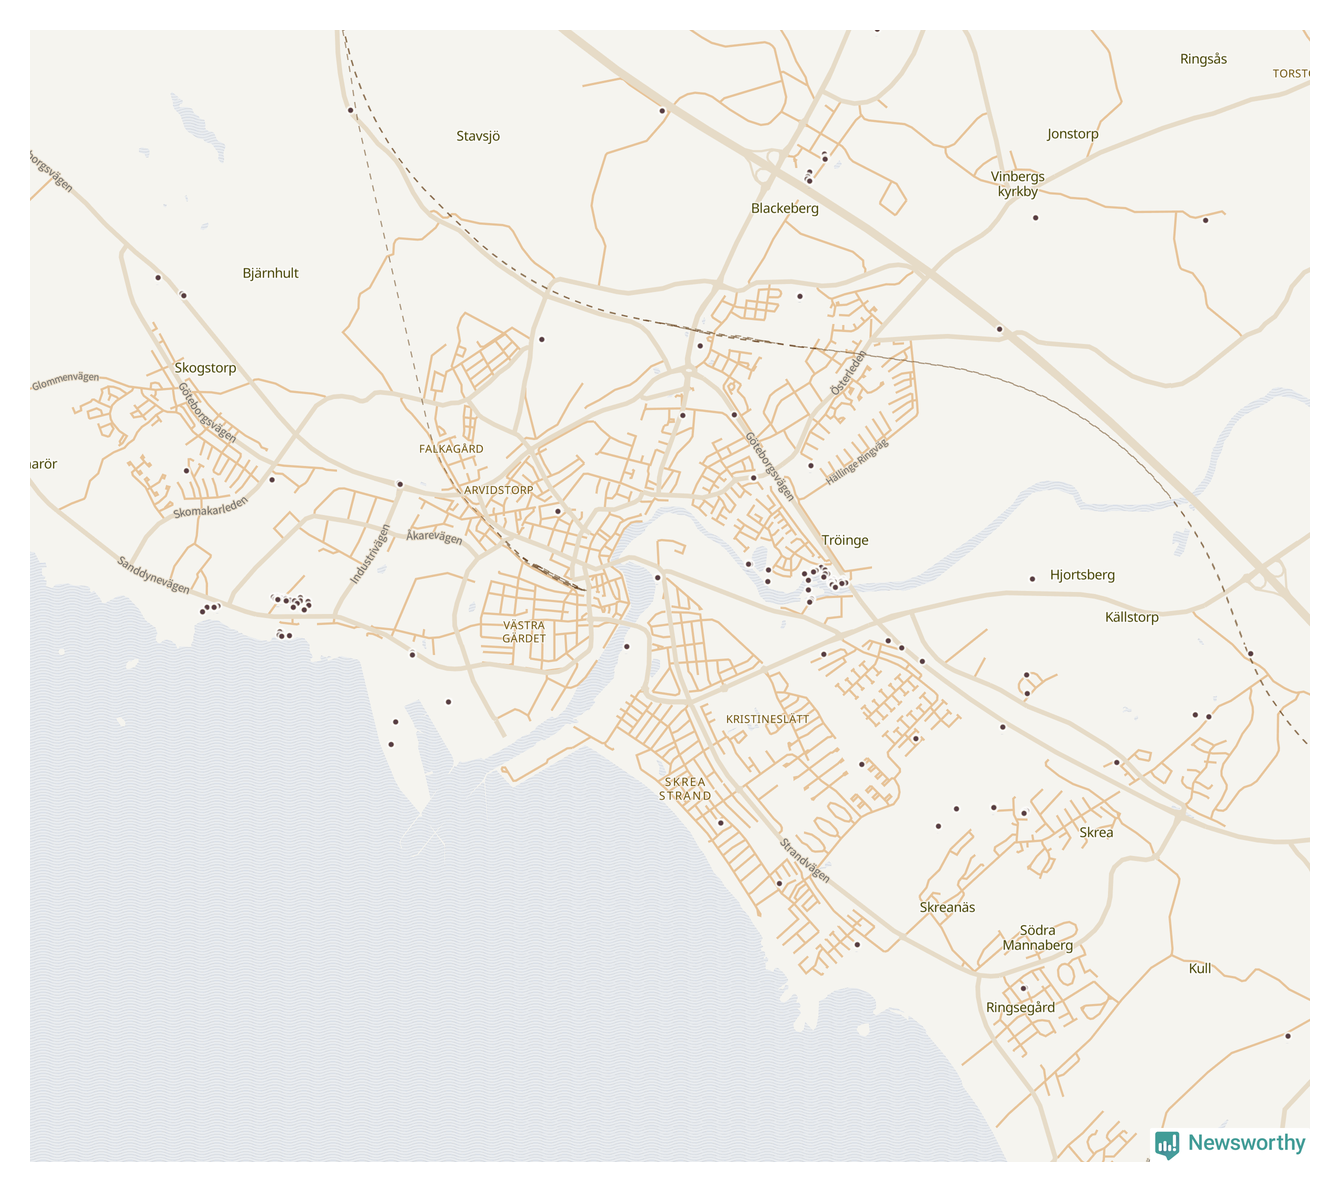The image size is (1340, 1192).
Task: Click the Jonstorp place label
Action: tap(1072, 134)
